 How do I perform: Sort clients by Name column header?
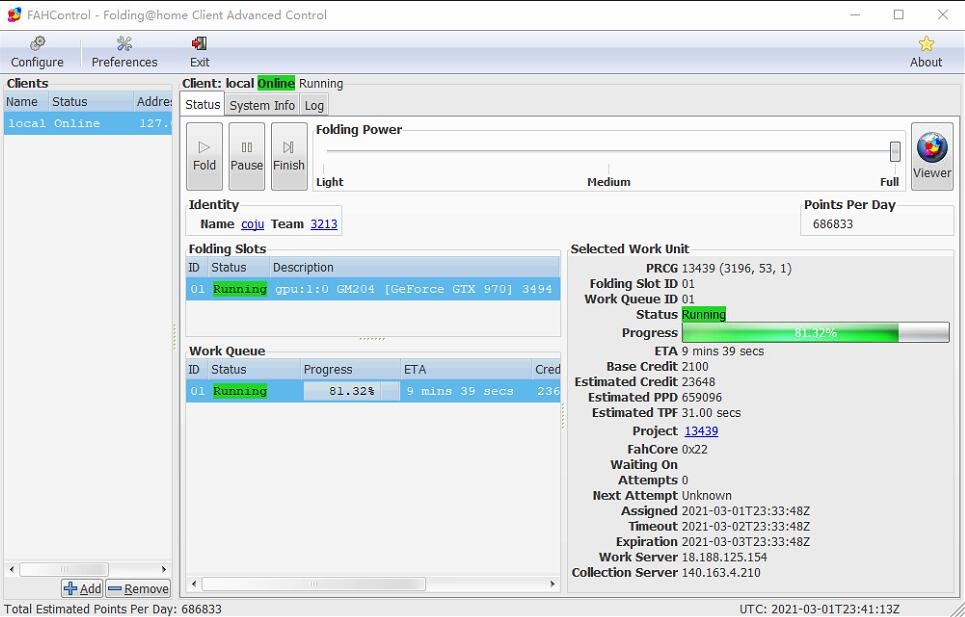[26, 102]
